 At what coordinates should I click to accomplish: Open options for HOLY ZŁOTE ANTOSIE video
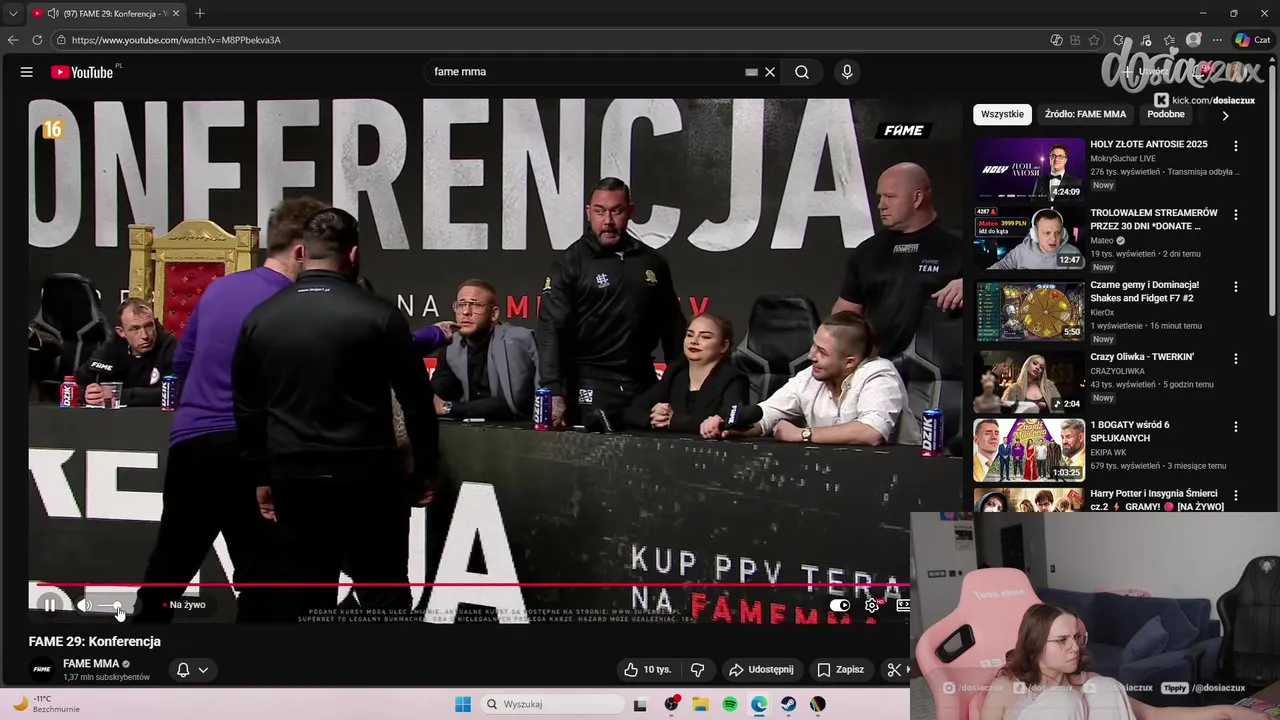(x=1235, y=146)
